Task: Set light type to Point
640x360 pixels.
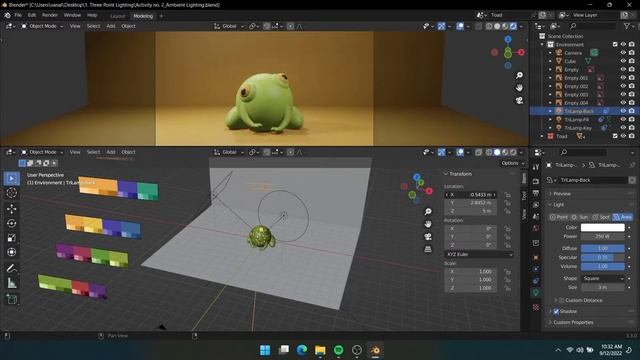Action: [x=559, y=217]
